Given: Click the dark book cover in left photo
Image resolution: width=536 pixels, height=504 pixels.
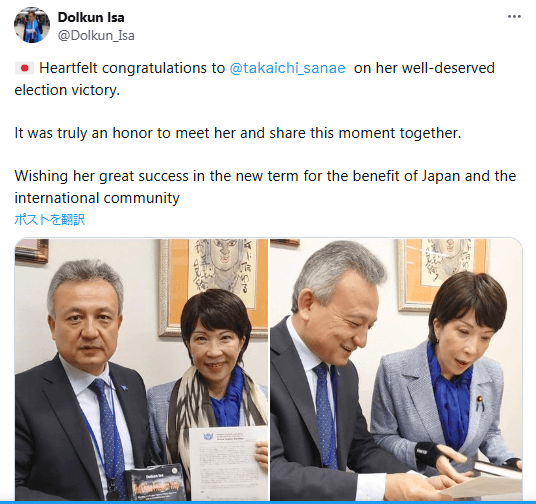Looking at the screenshot, I should pyautogui.click(x=155, y=483).
